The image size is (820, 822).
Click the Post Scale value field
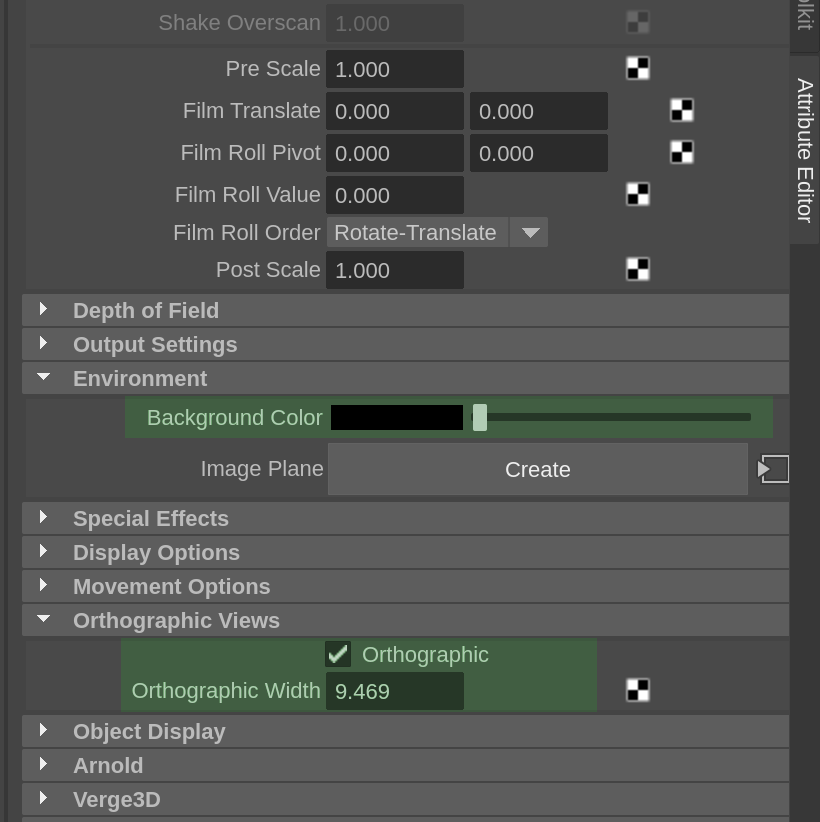[x=395, y=270]
